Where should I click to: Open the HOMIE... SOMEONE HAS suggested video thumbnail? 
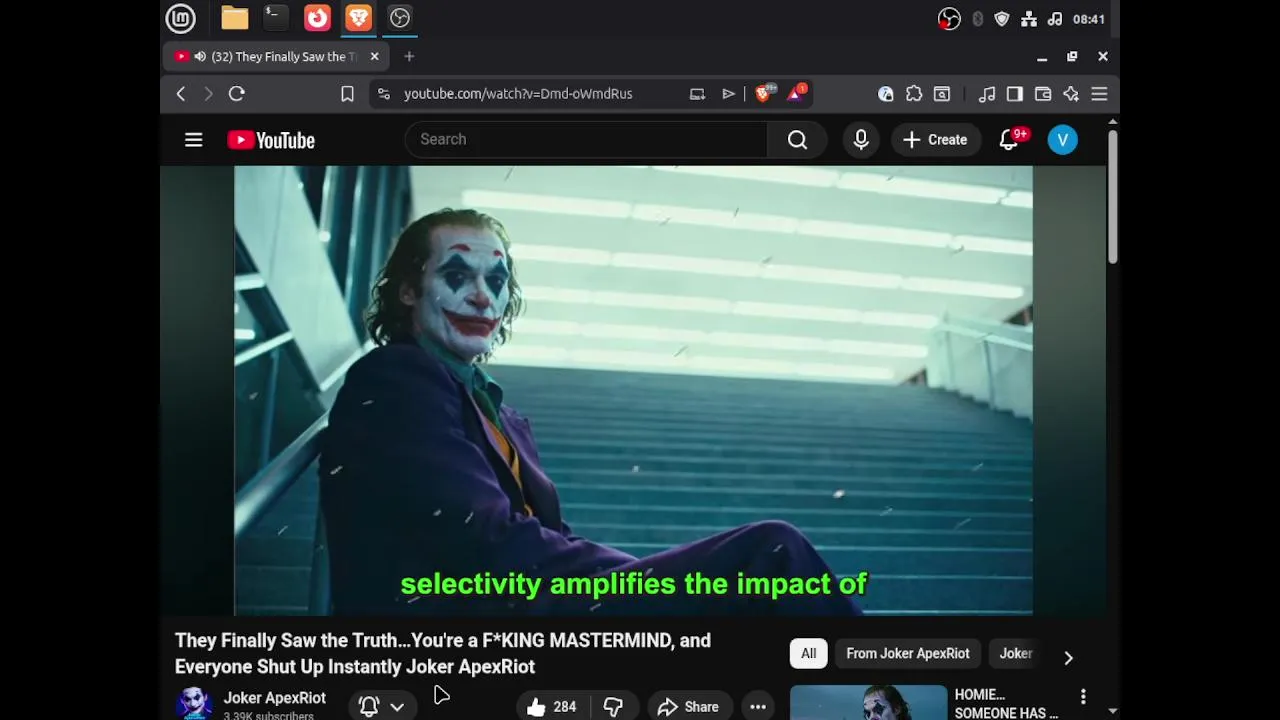coord(868,703)
